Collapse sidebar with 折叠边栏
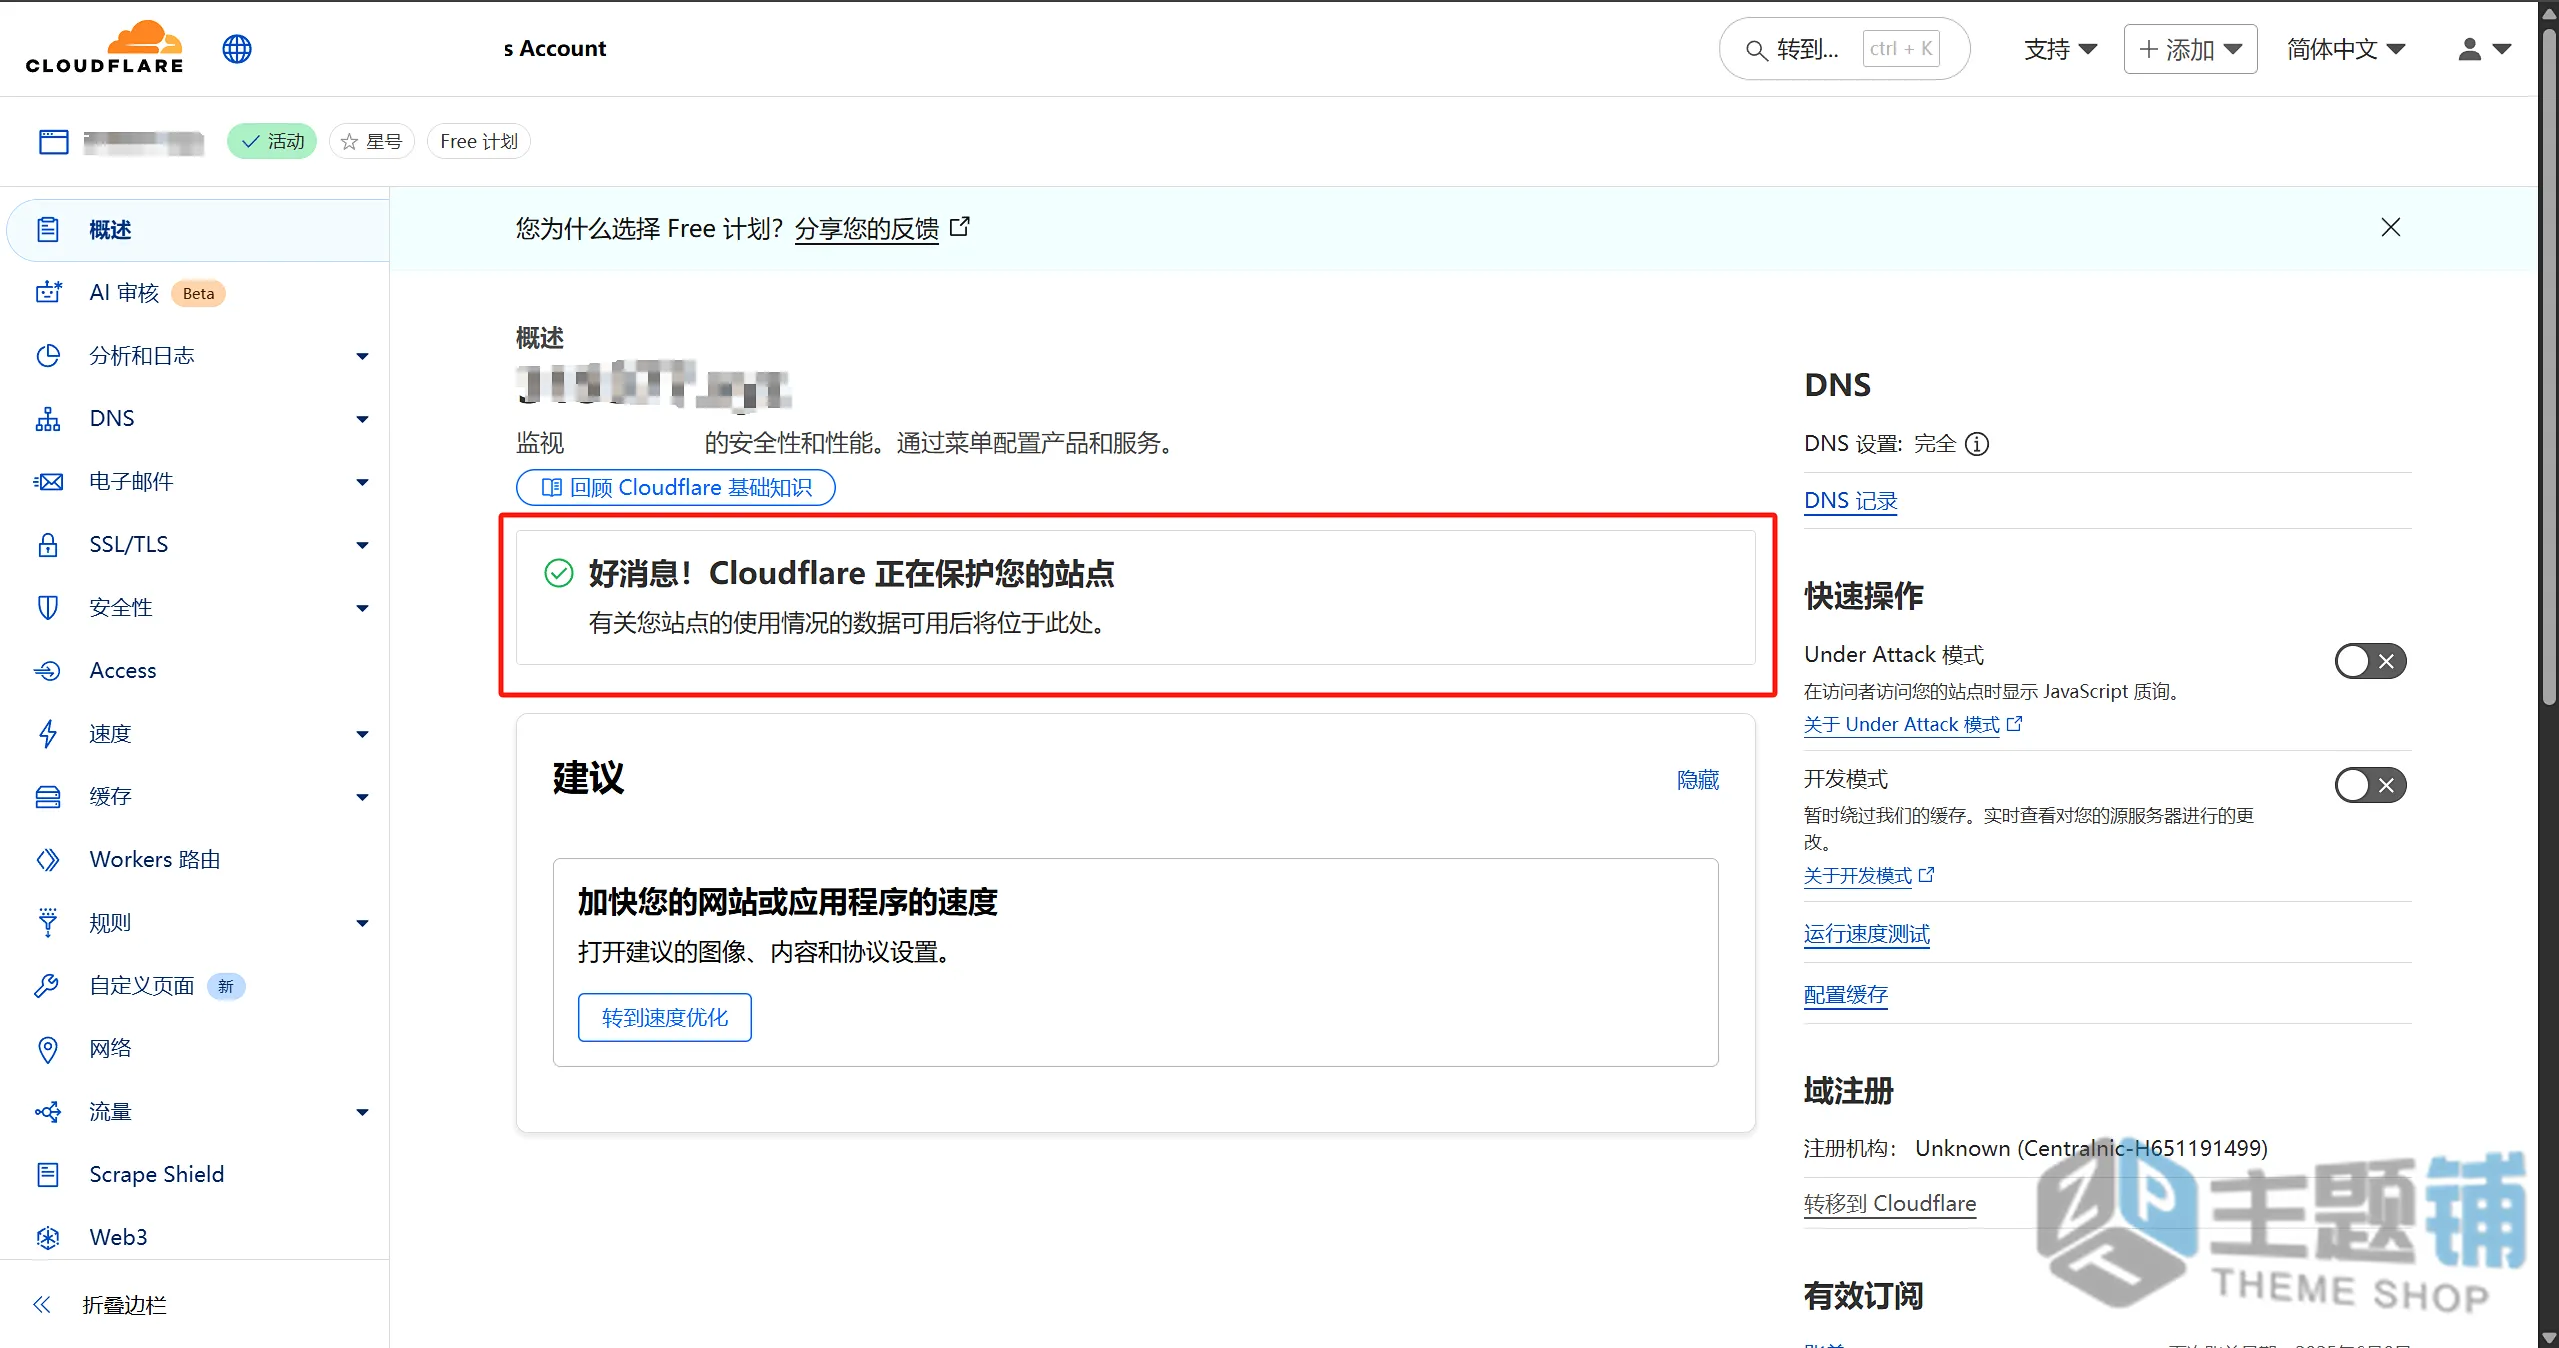This screenshot has height=1348, width=2559. pyautogui.click(x=100, y=1305)
